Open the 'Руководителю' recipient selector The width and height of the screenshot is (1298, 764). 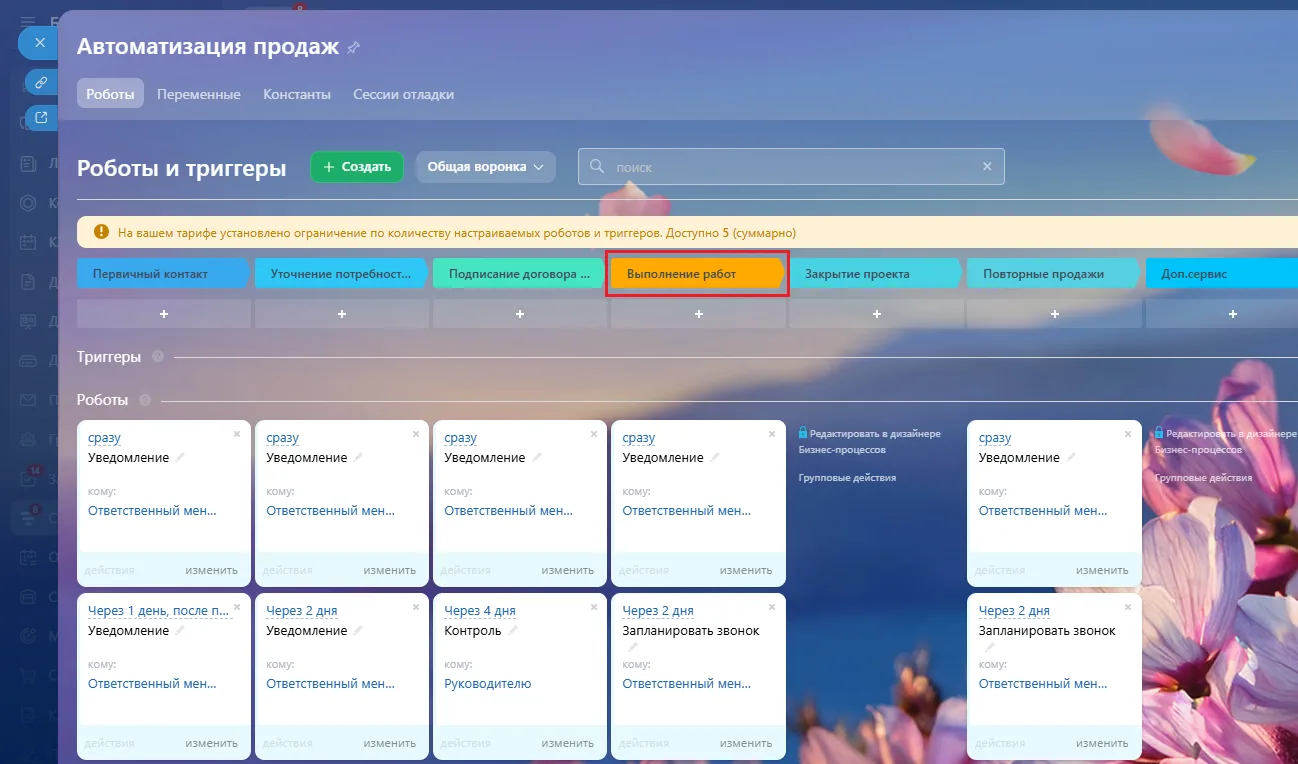(488, 684)
